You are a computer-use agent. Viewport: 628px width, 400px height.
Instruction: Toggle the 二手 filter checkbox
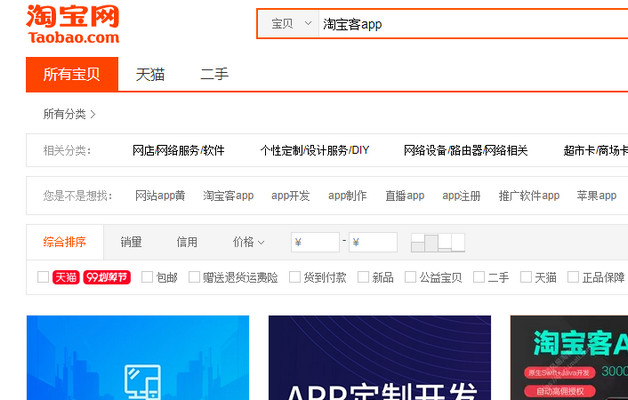click(x=479, y=277)
